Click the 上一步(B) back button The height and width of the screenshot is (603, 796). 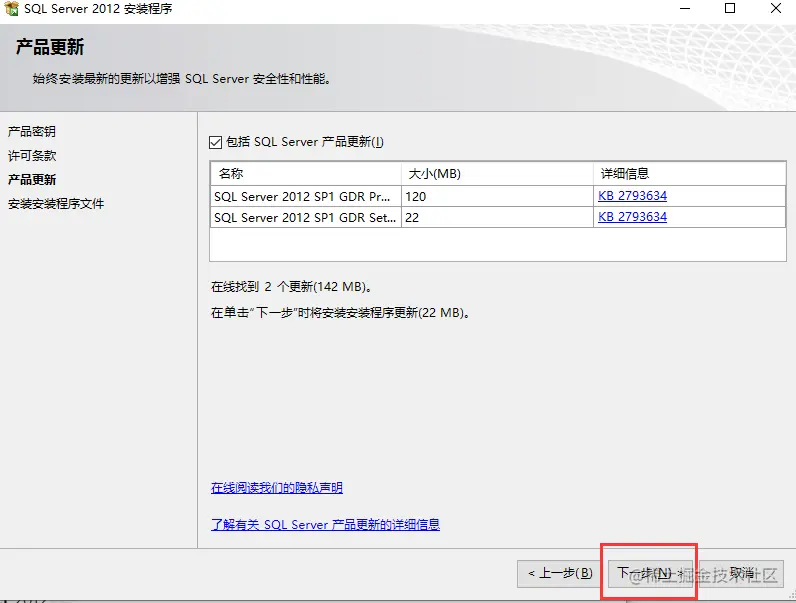[560, 574]
